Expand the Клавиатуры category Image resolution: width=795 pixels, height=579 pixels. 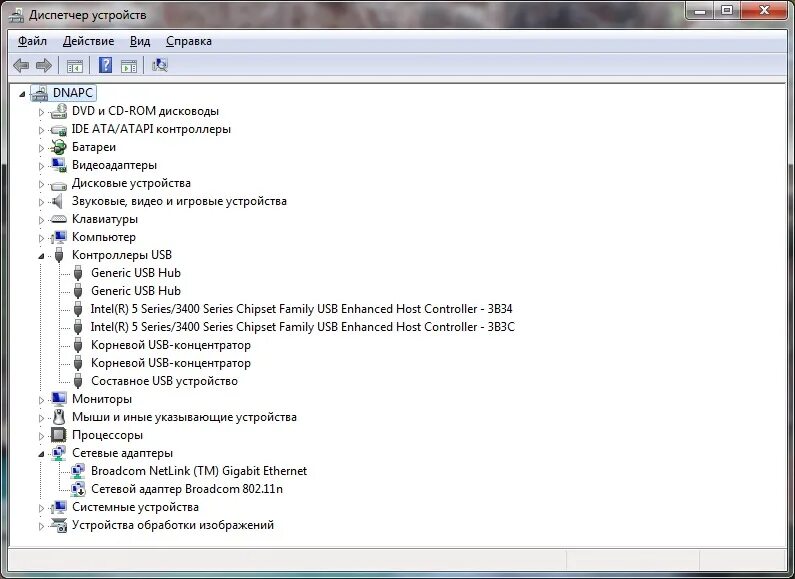coord(42,220)
